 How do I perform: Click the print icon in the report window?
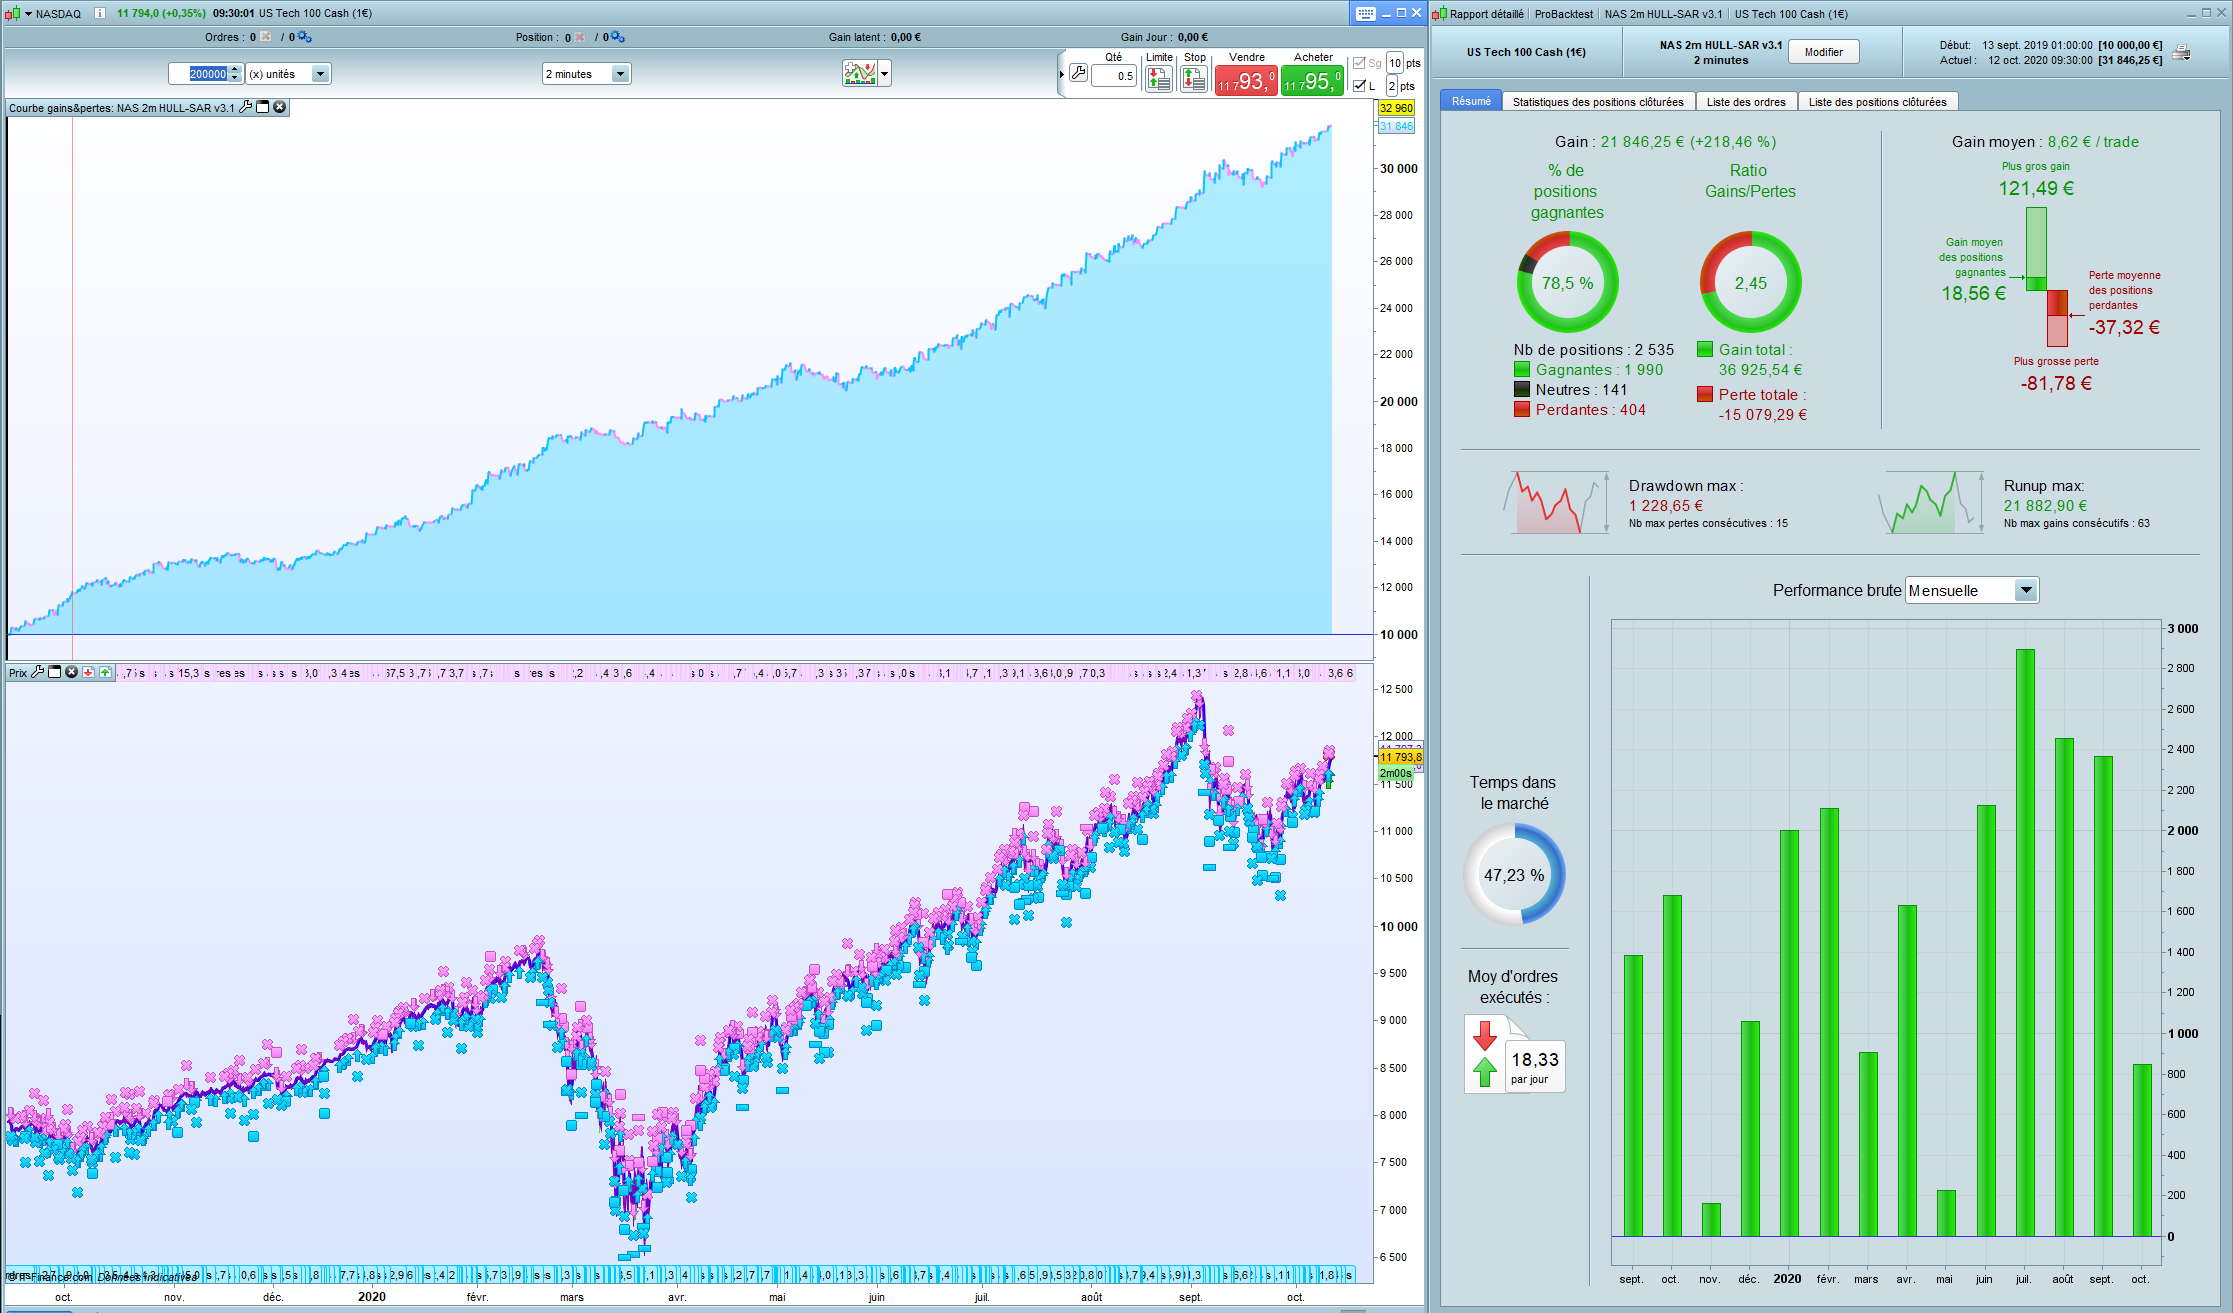click(2182, 52)
